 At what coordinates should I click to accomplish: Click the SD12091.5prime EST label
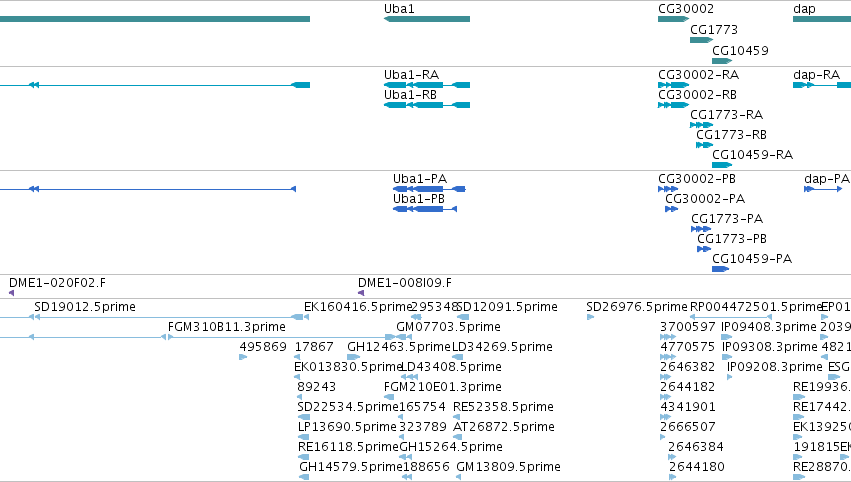pos(507,307)
